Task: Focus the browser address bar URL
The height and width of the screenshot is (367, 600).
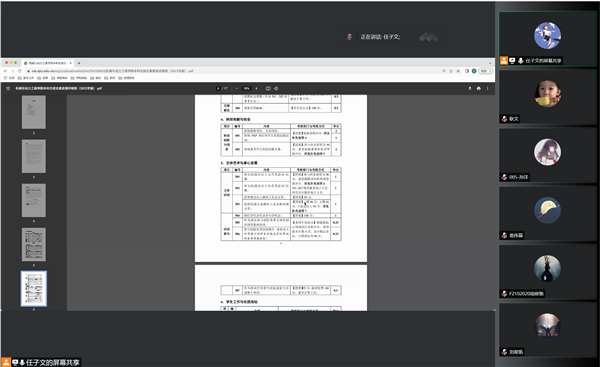Action: tap(113, 71)
